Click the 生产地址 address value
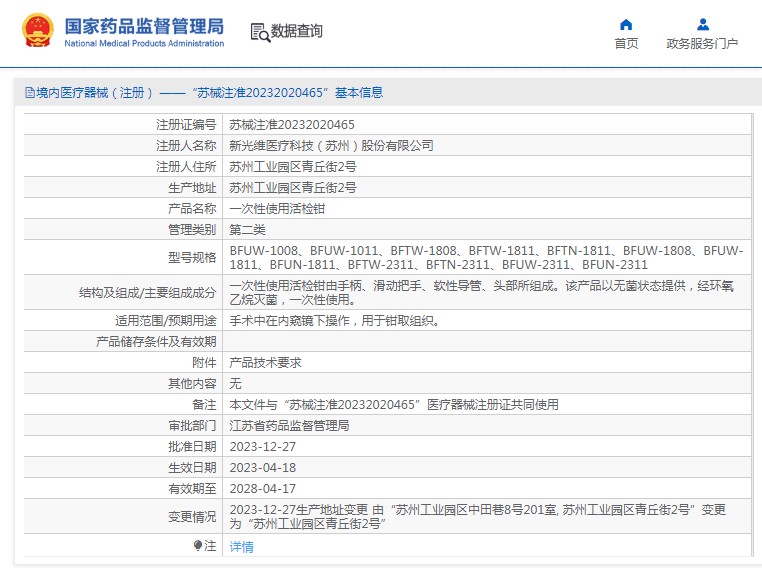 point(293,188)
